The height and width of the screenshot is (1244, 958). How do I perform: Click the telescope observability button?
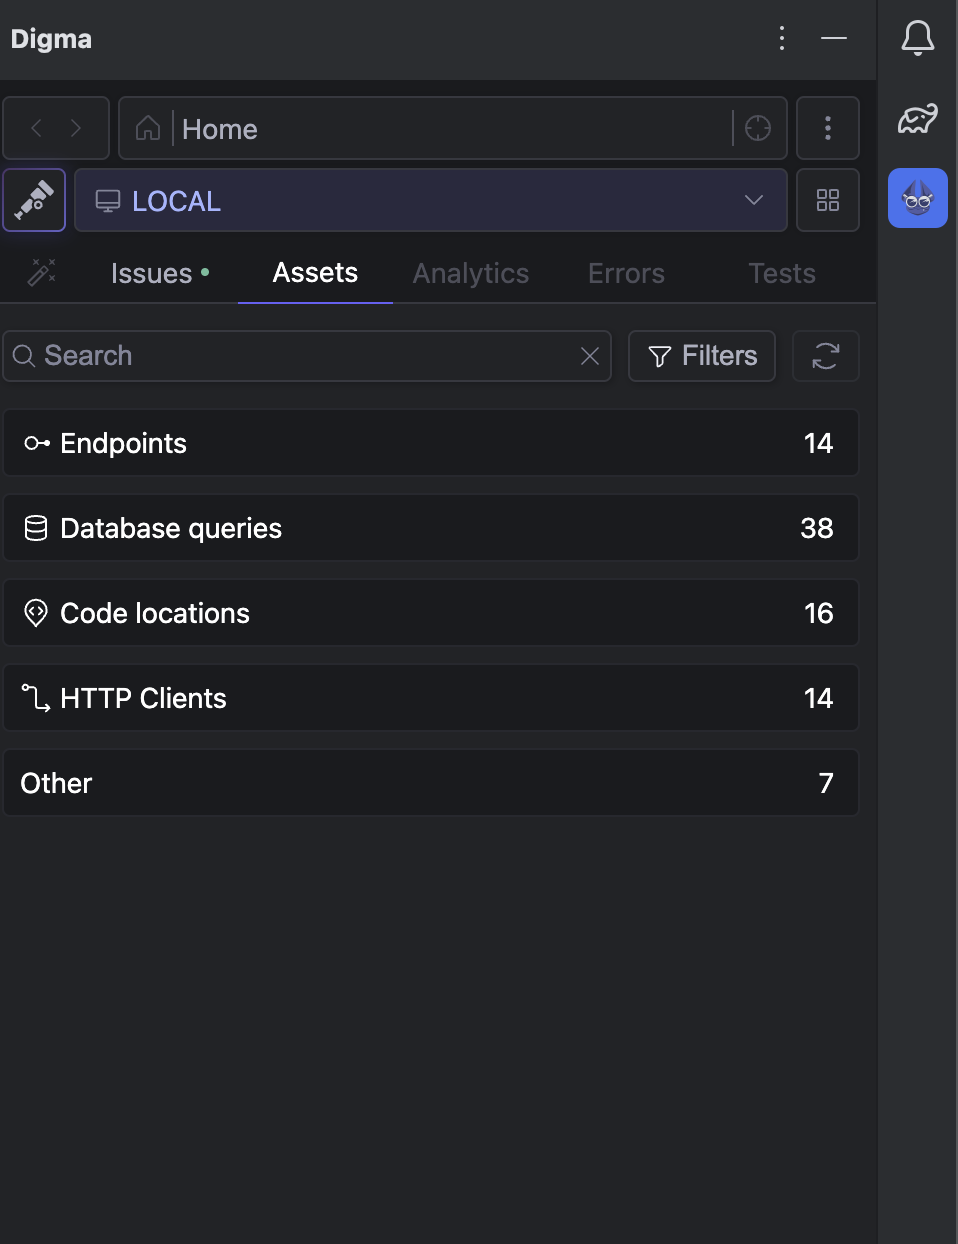[x=34, y=200]
